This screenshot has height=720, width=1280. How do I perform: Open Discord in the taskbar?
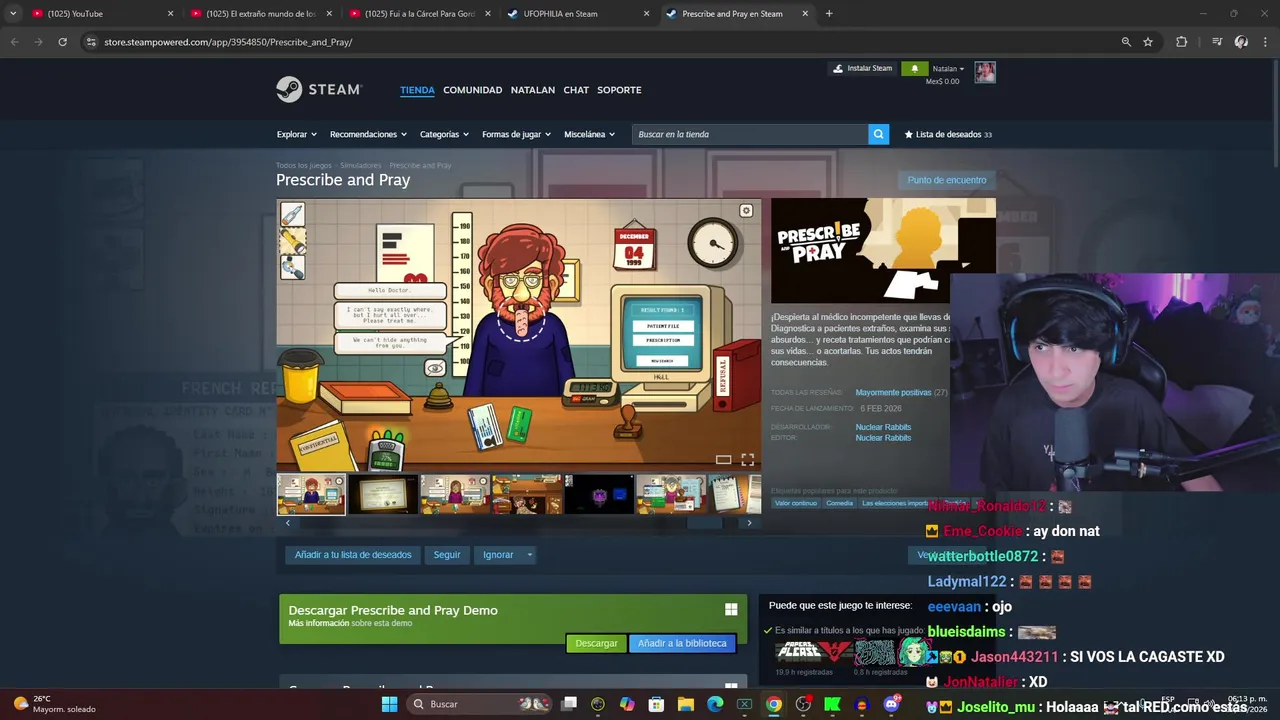(x=891, y=704)
